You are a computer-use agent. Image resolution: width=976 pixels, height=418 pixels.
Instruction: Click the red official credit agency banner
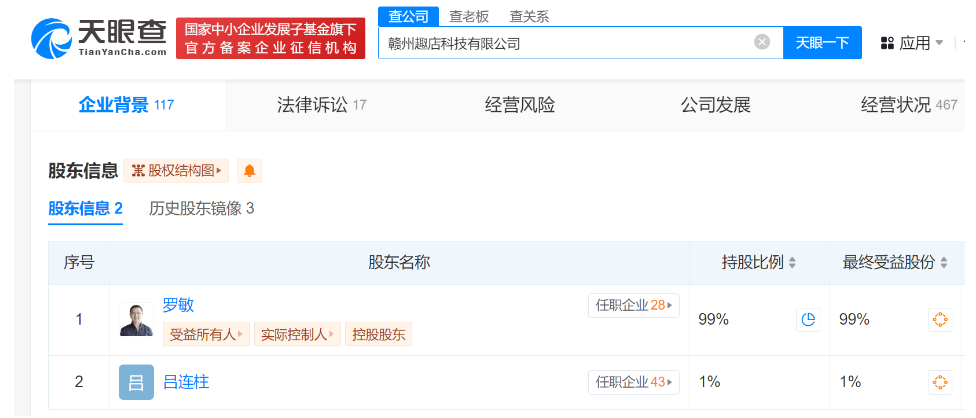click(270, 38)
